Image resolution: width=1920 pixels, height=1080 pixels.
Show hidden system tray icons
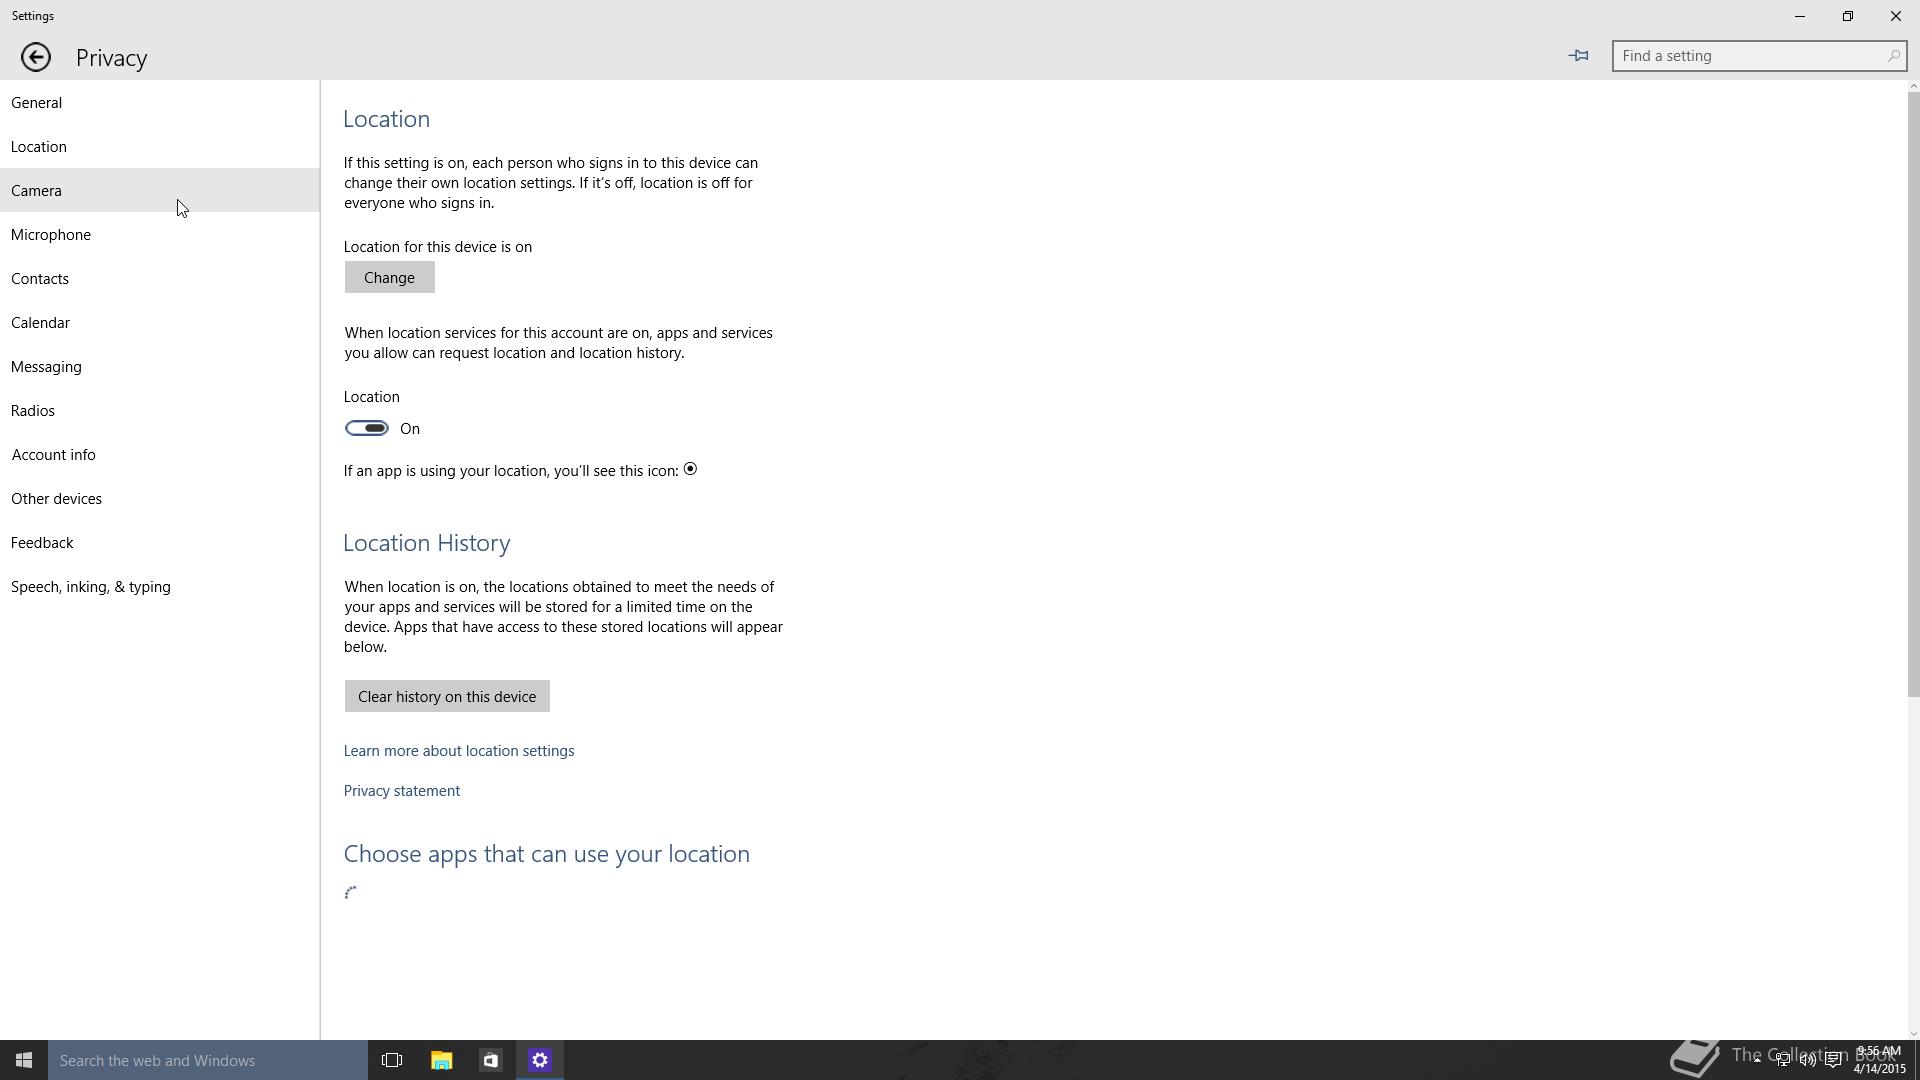coord(1757,1060)
